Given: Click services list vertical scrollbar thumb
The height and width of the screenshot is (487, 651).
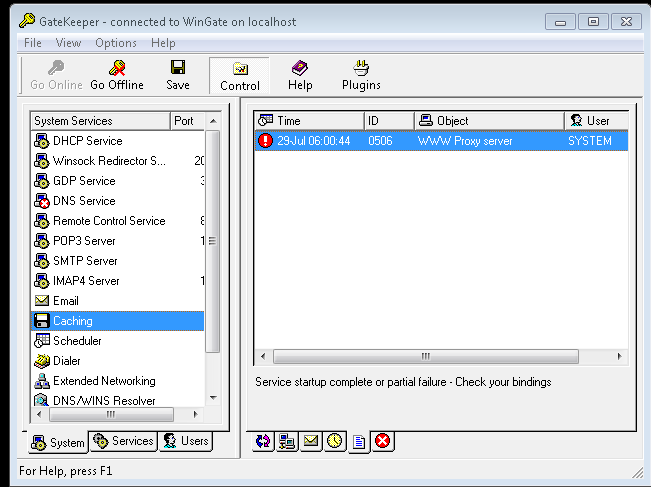Looking at the screenshot, I should 213,241.
